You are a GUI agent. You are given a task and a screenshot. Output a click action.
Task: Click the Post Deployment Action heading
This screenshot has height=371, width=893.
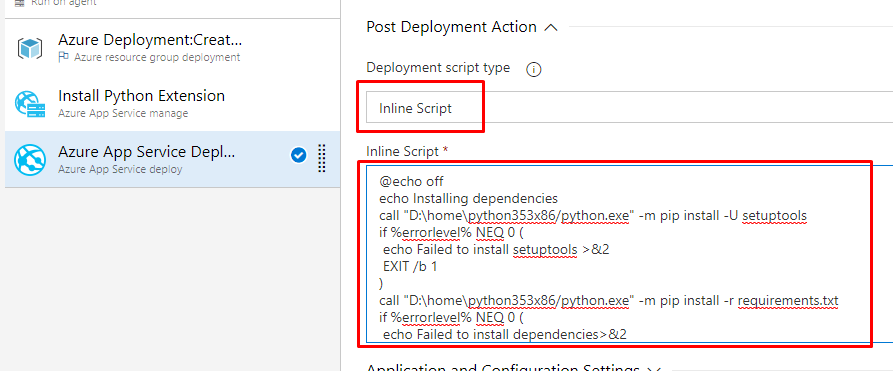(451, 27)
